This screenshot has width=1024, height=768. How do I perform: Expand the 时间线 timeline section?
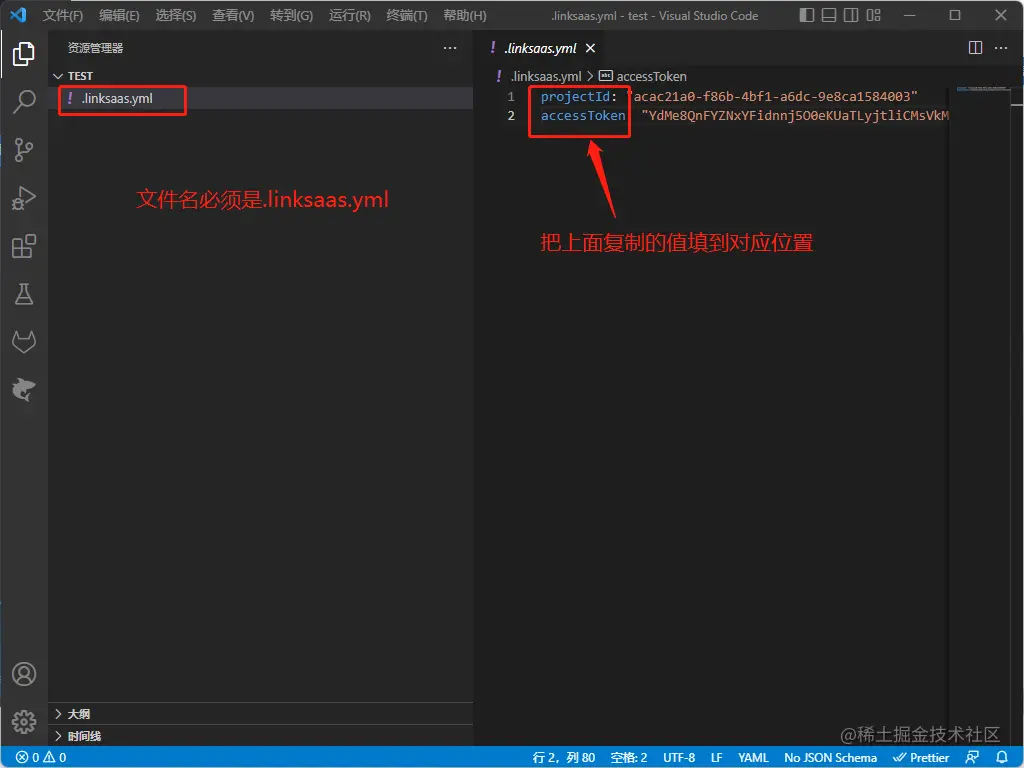[x=261, y=736]
